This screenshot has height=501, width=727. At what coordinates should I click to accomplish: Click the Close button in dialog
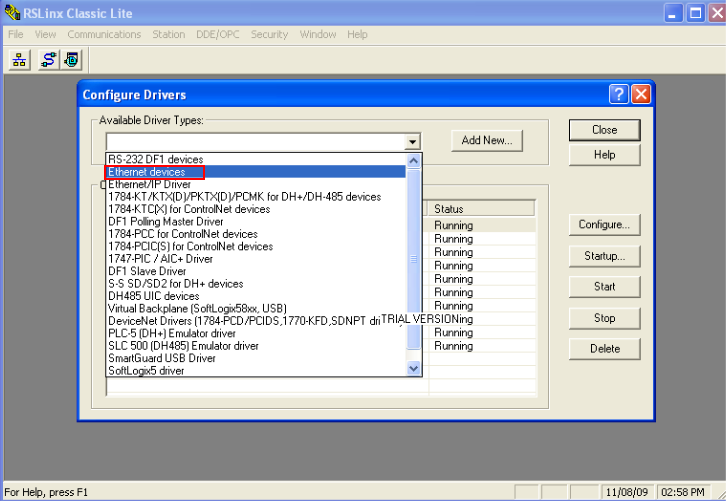pyautogui.click(x=605, y=130)
